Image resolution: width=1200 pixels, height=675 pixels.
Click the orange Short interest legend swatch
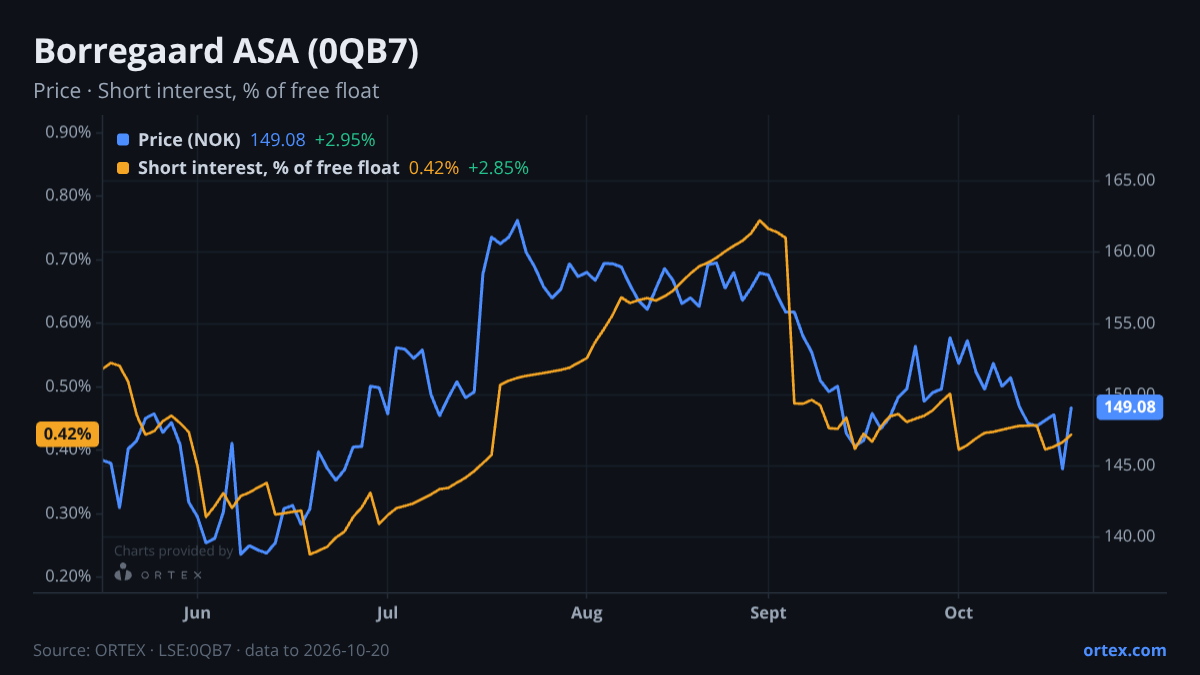click(x=123, y=168)
